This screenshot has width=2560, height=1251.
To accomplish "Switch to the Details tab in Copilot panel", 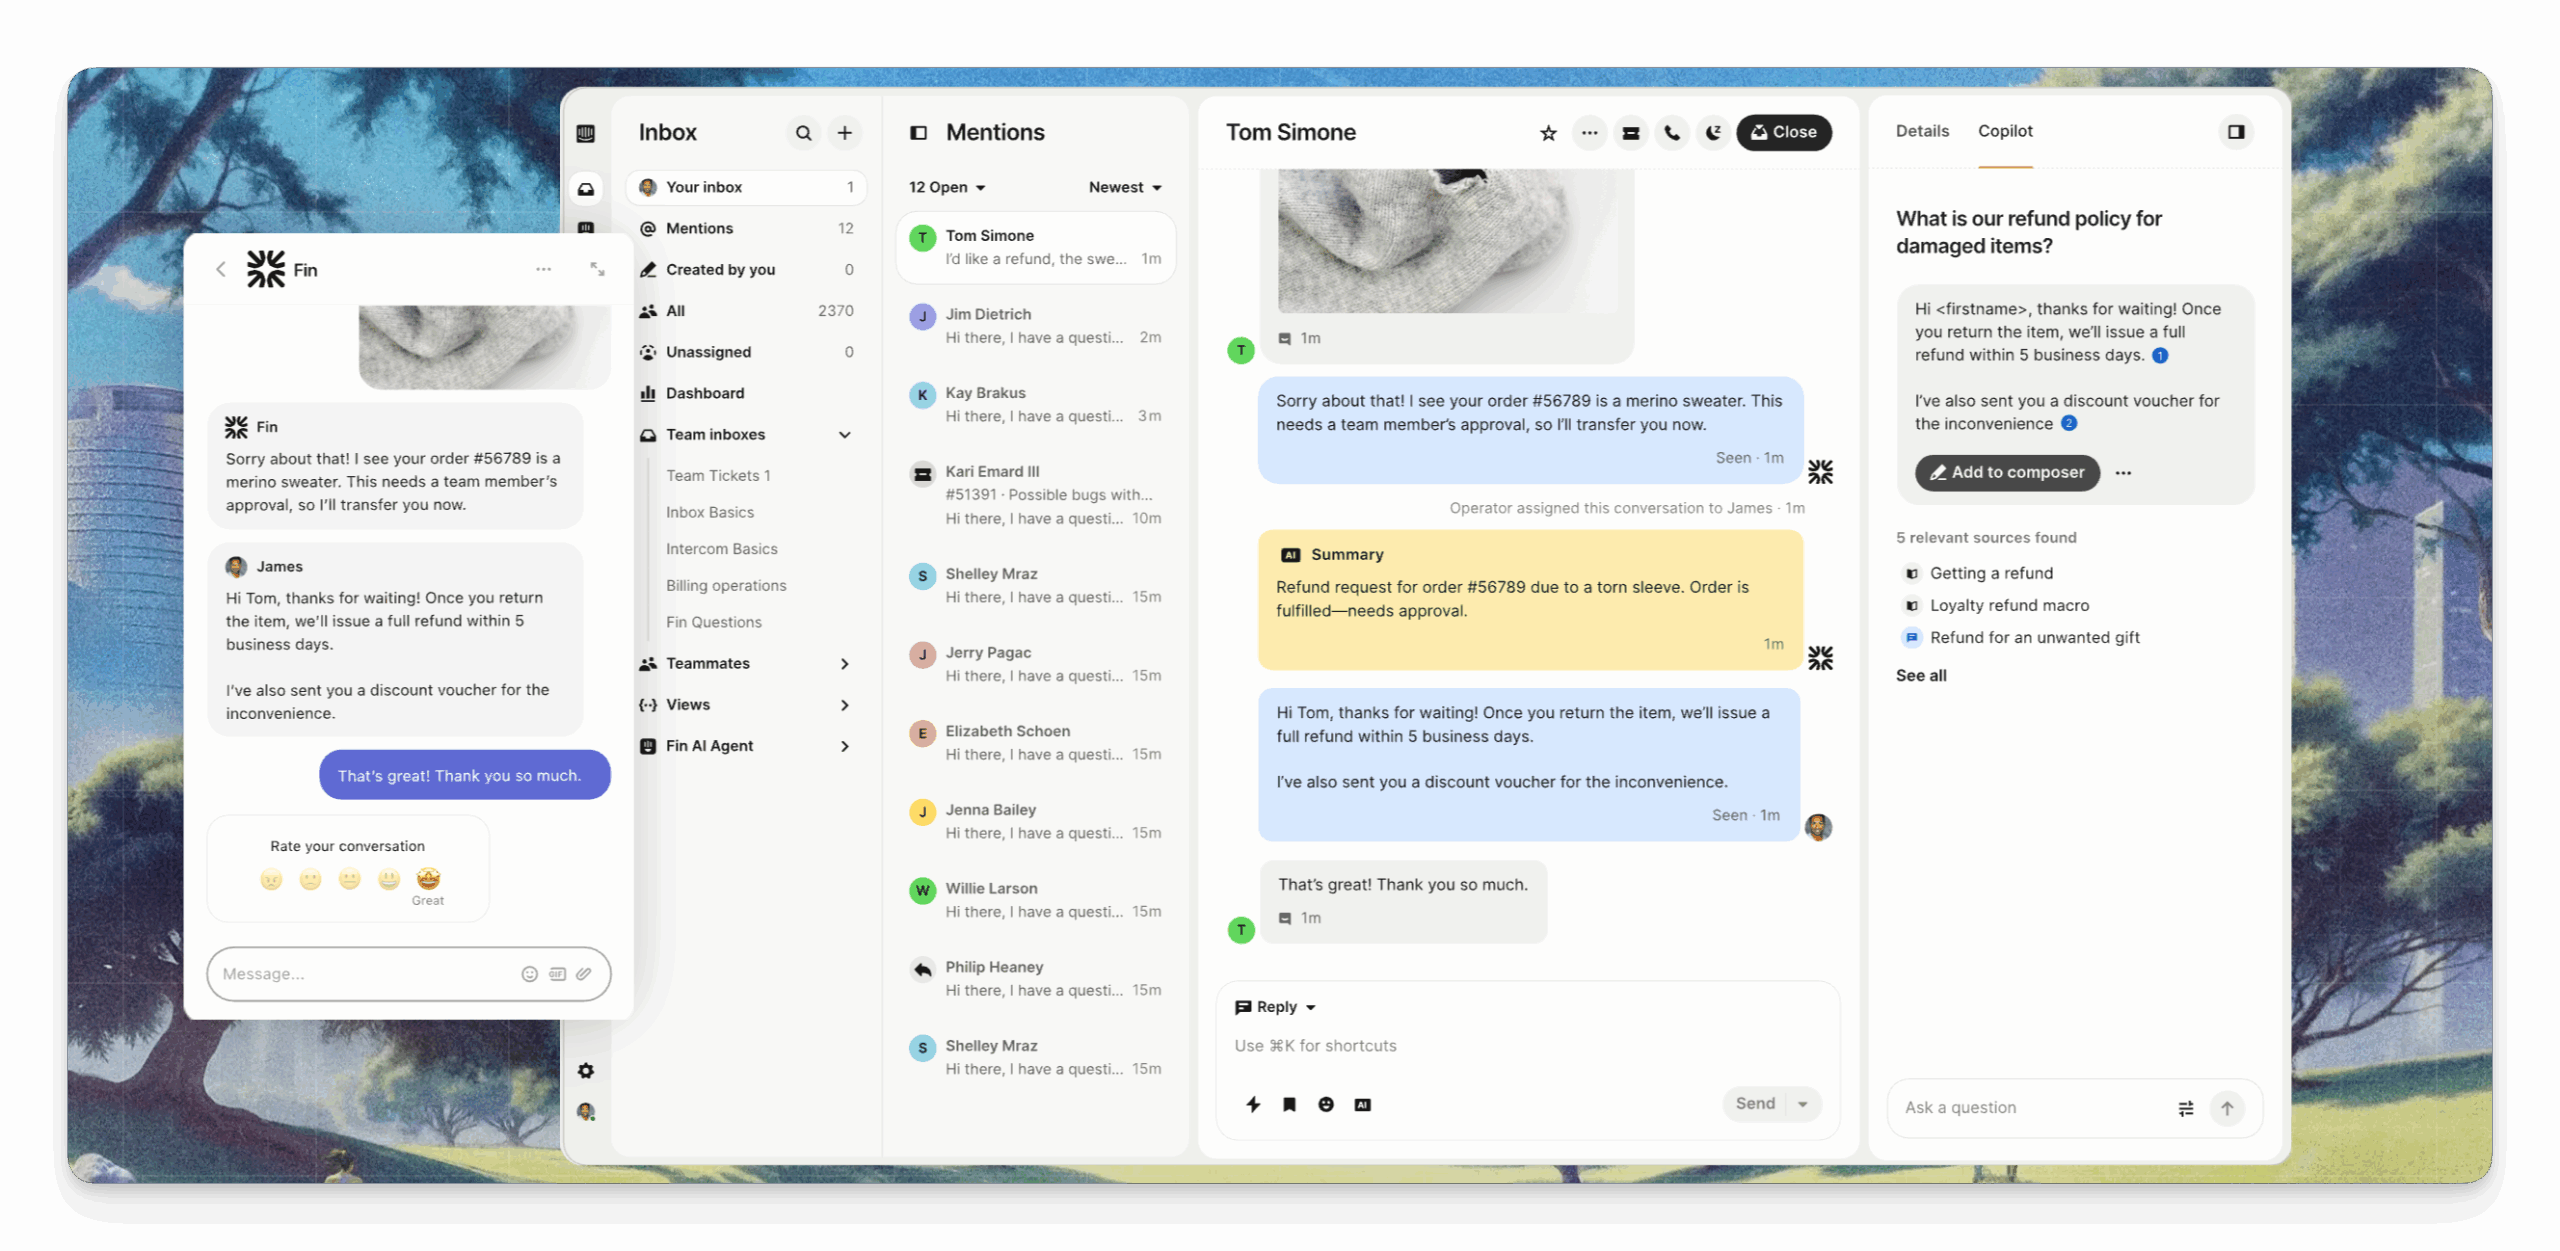I will point(1921,131).
